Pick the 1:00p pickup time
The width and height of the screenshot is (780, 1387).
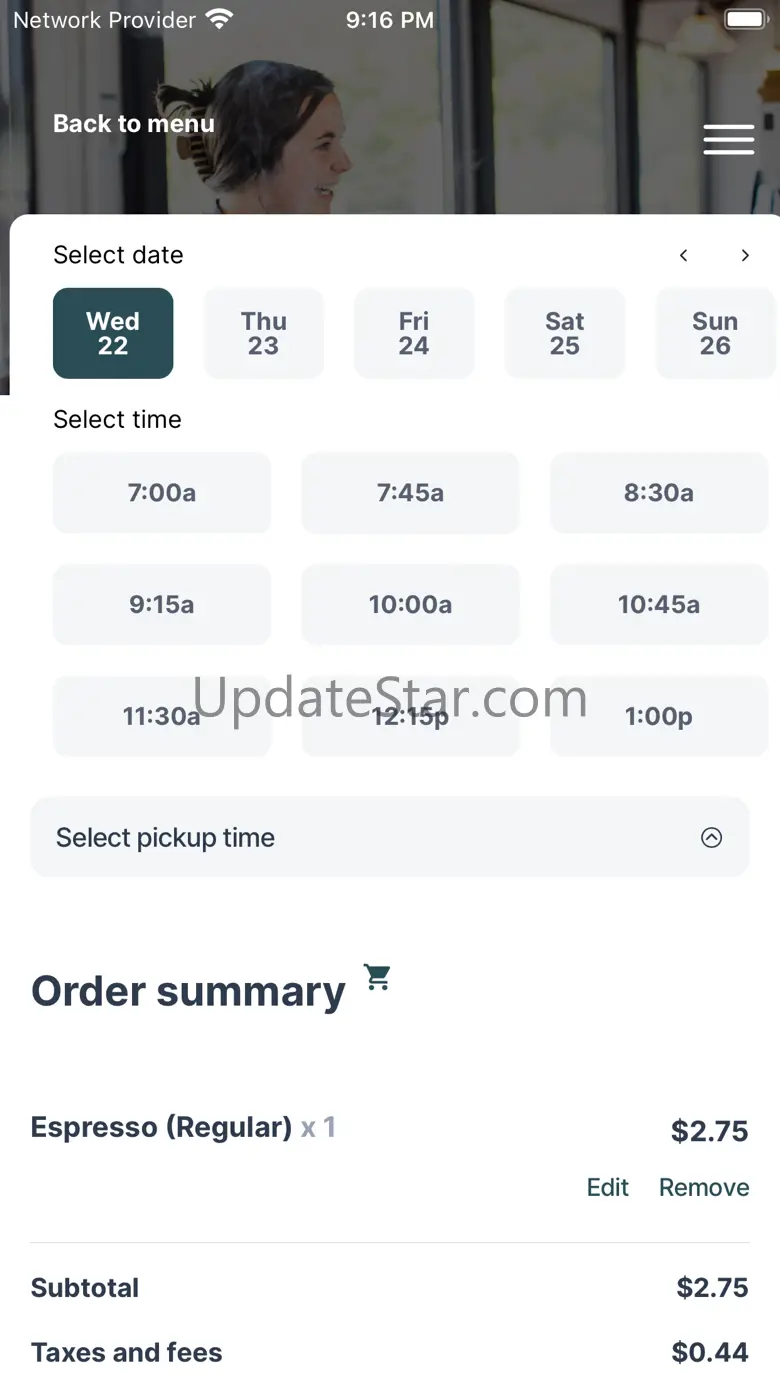[x=659, y=717]
